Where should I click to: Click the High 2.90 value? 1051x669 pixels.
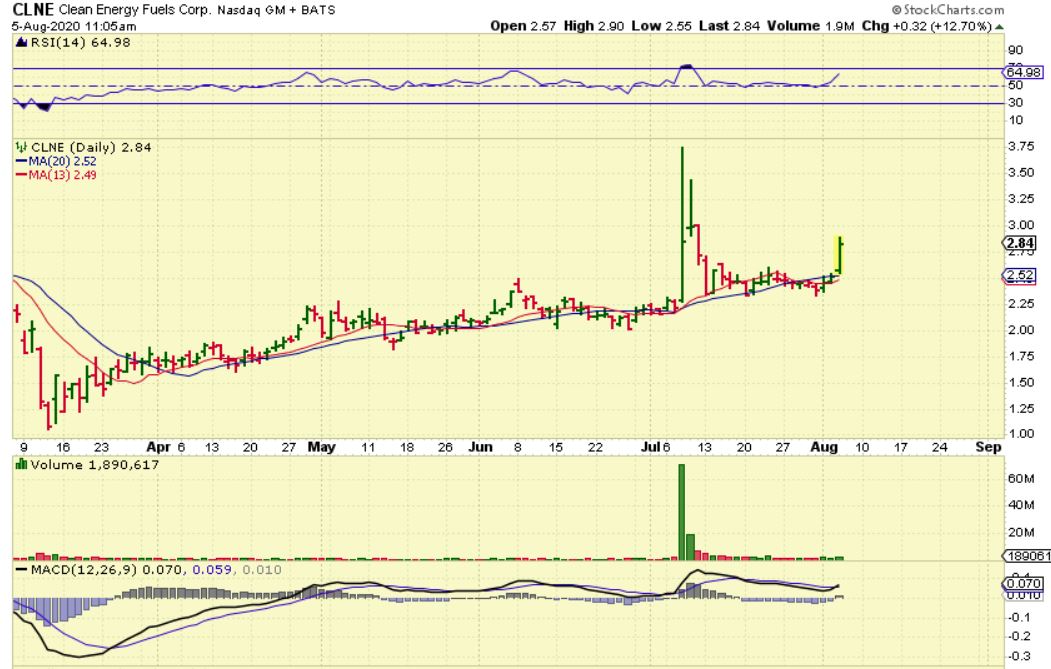[593, 26]
